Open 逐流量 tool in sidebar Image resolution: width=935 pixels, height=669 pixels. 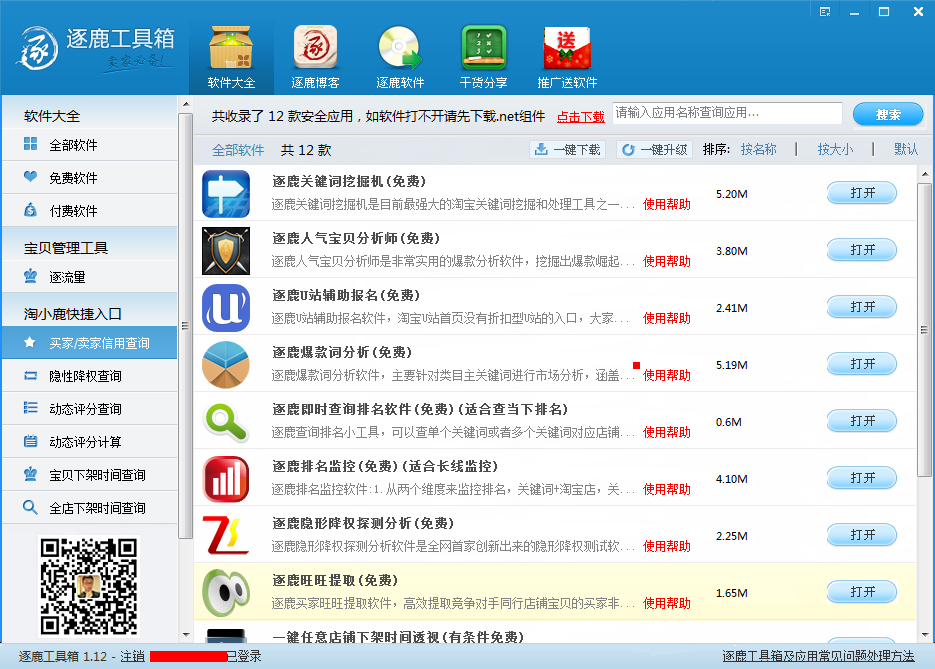[x=89, y=277]
